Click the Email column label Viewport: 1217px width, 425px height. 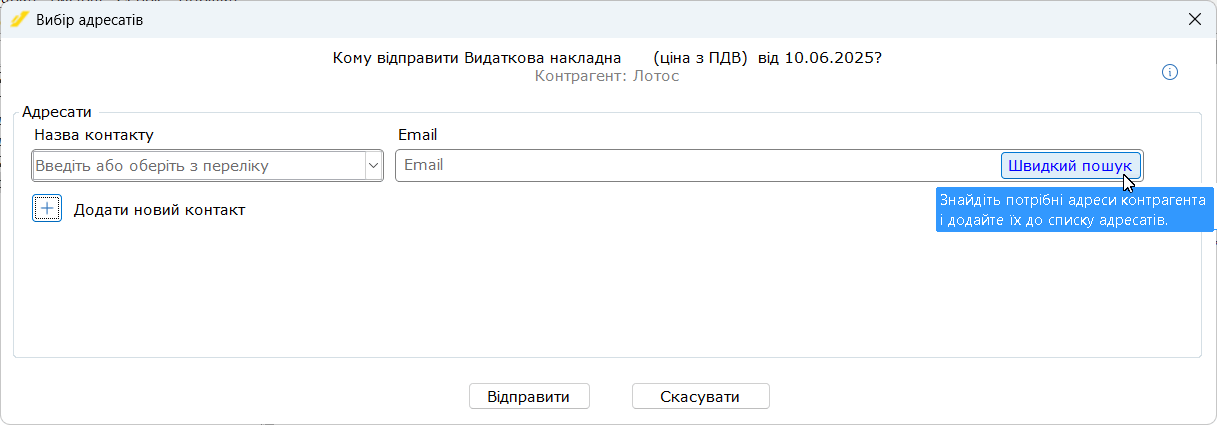coord(418,134)
